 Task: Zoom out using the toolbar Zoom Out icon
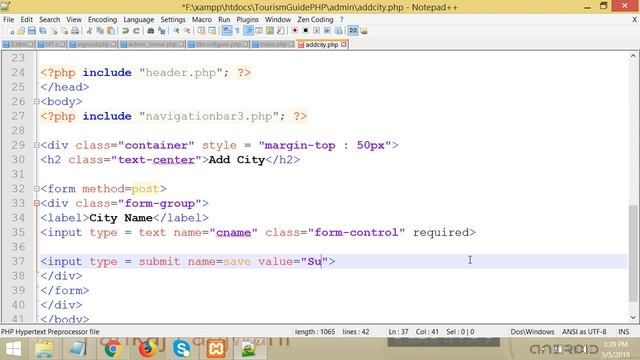[x=187, y=31]
